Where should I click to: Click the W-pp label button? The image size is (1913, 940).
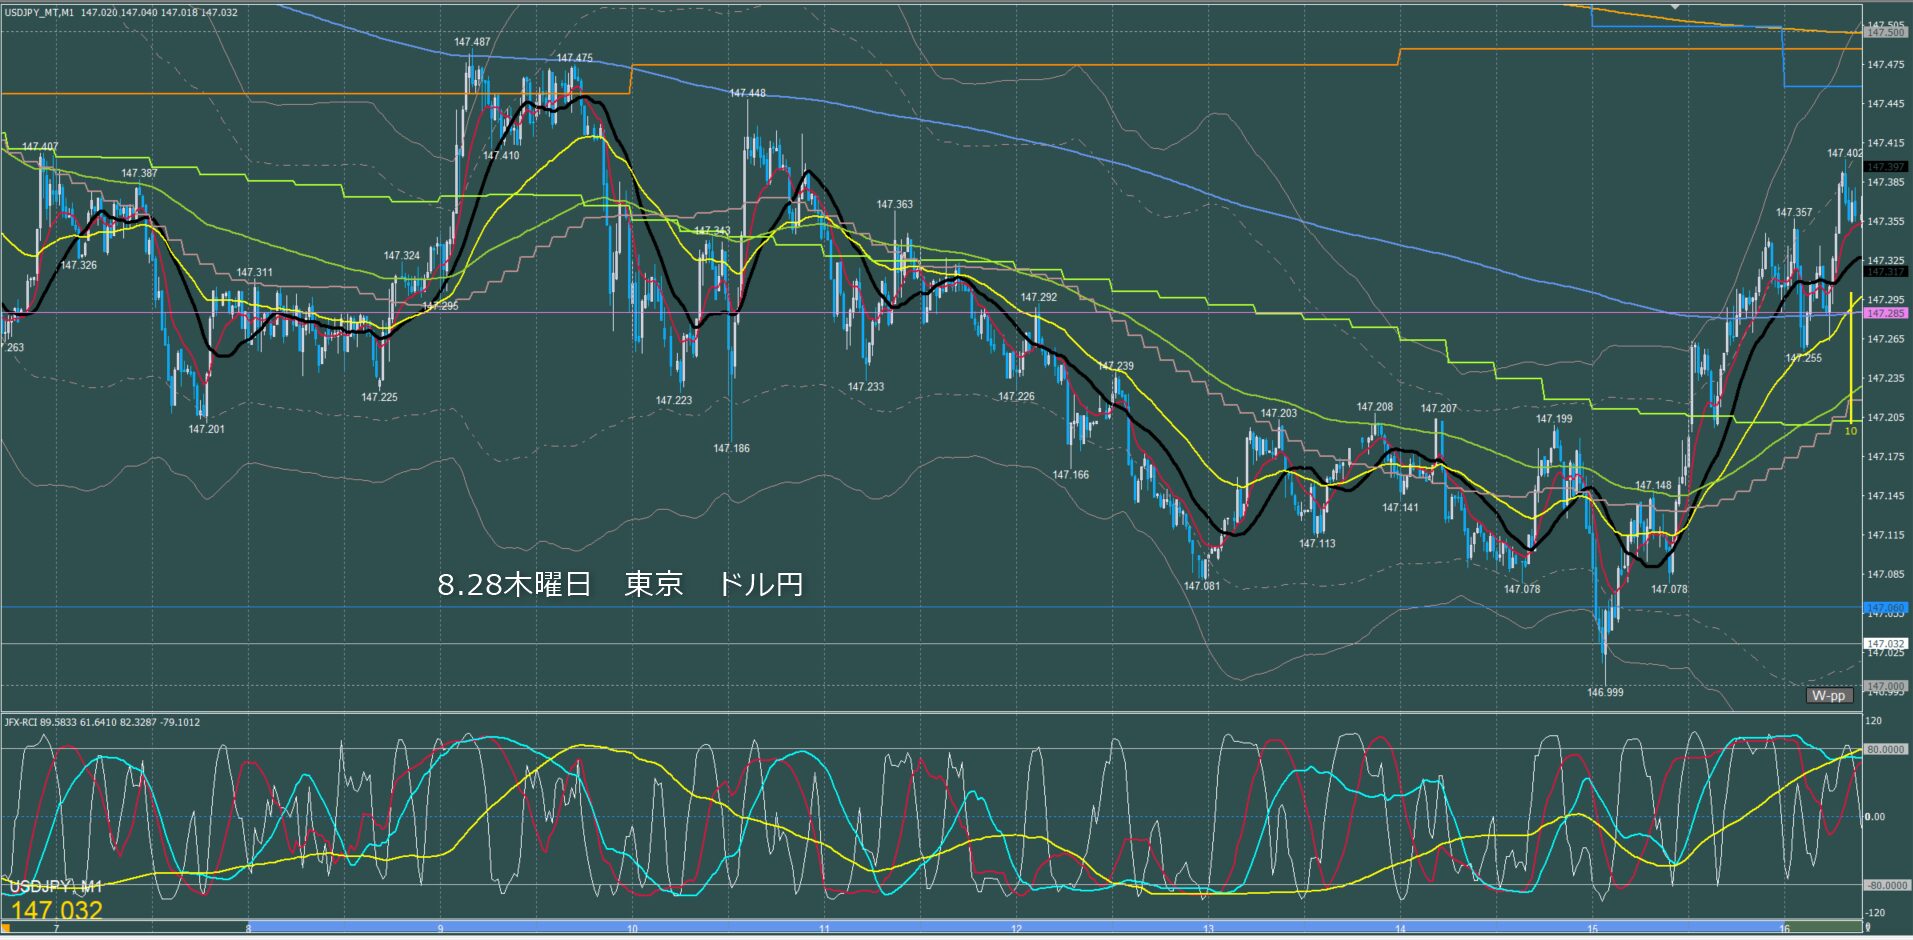click(x=1829, y=695)
